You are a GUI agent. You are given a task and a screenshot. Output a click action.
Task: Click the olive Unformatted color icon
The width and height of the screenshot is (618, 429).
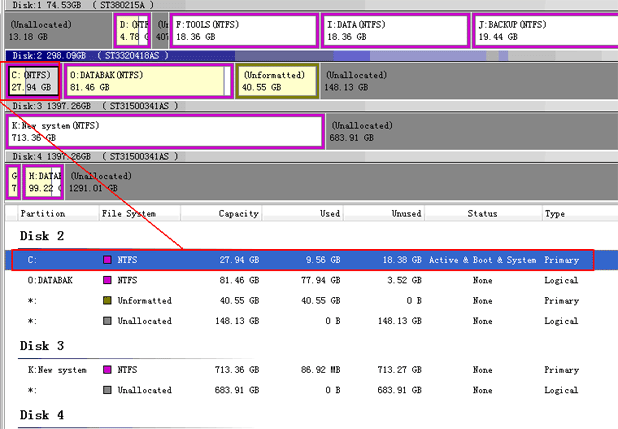107,301
